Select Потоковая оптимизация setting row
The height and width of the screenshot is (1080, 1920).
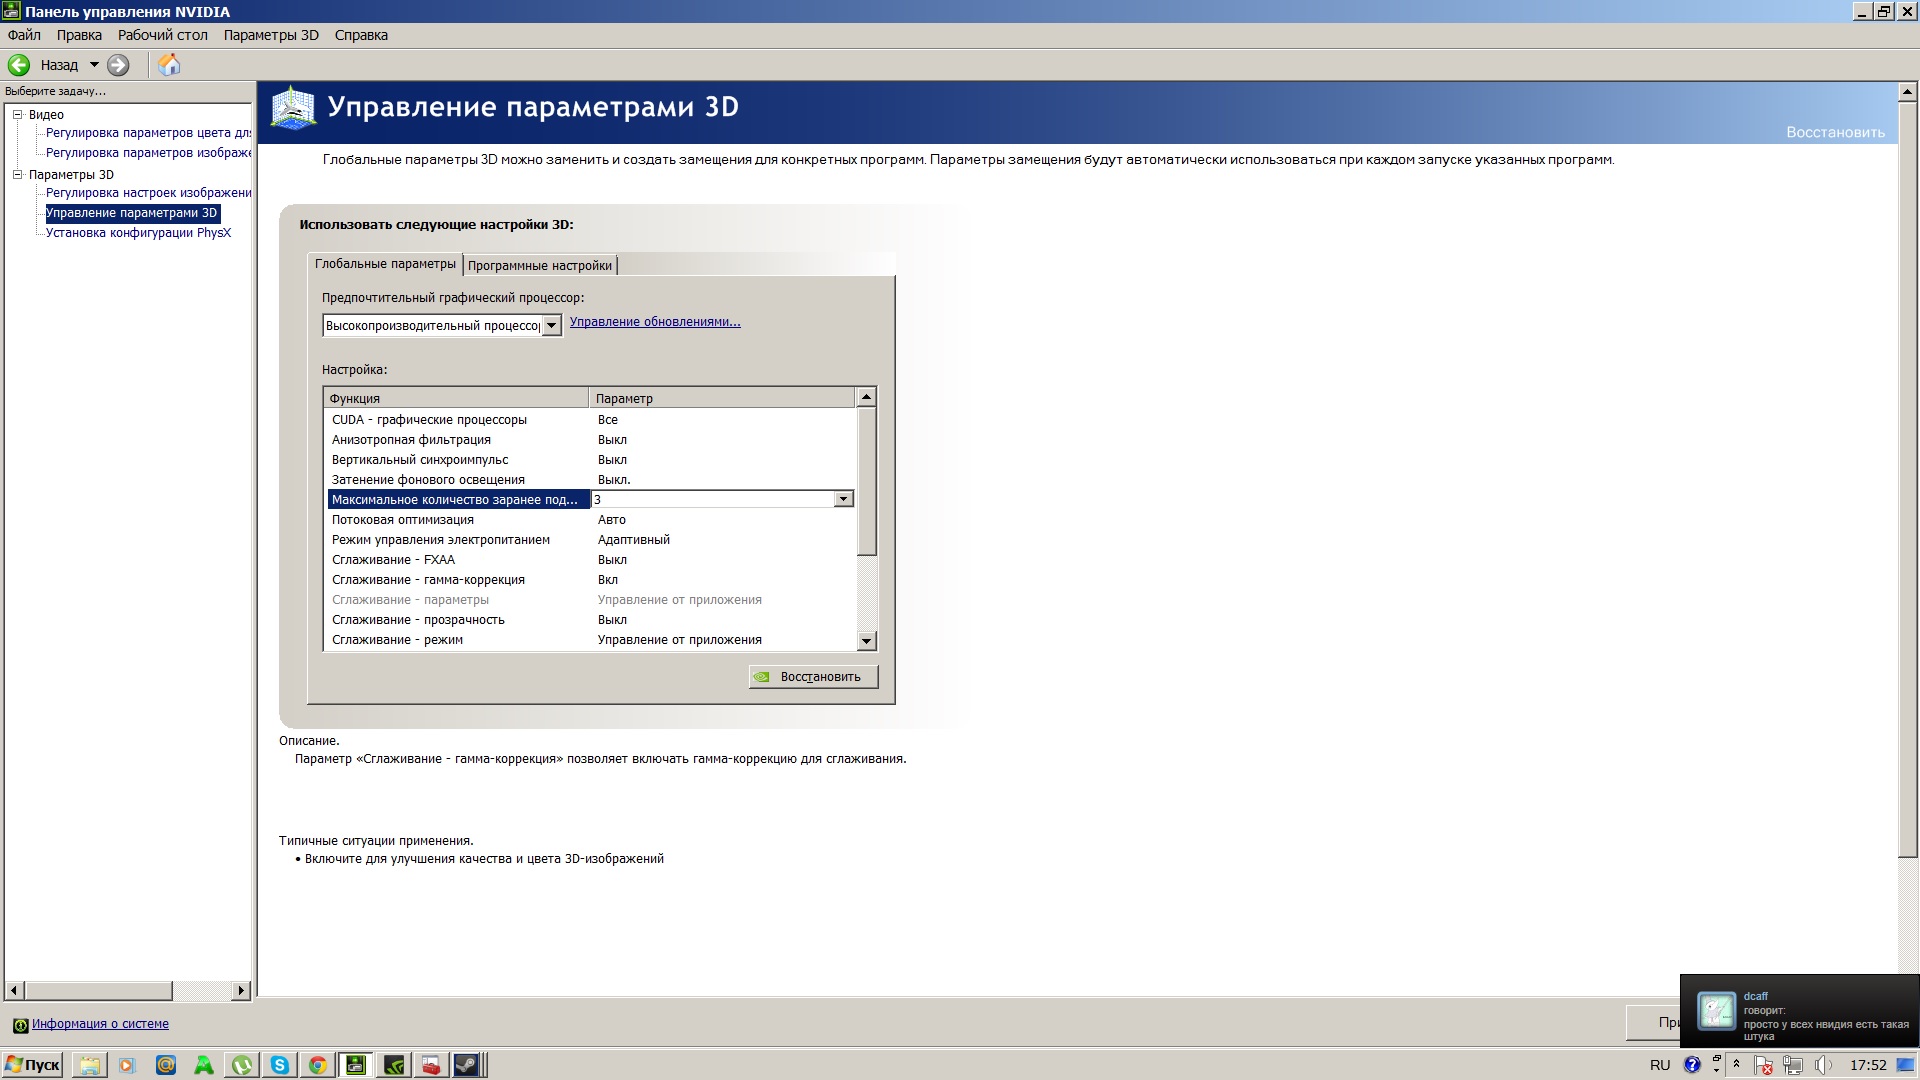tap(590, 520)
